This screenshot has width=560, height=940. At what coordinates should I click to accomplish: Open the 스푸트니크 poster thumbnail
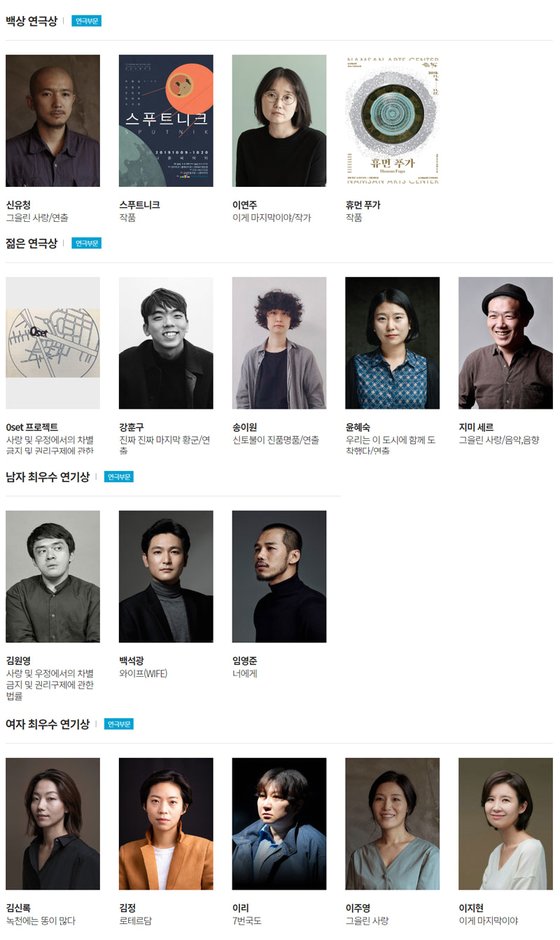166,120
